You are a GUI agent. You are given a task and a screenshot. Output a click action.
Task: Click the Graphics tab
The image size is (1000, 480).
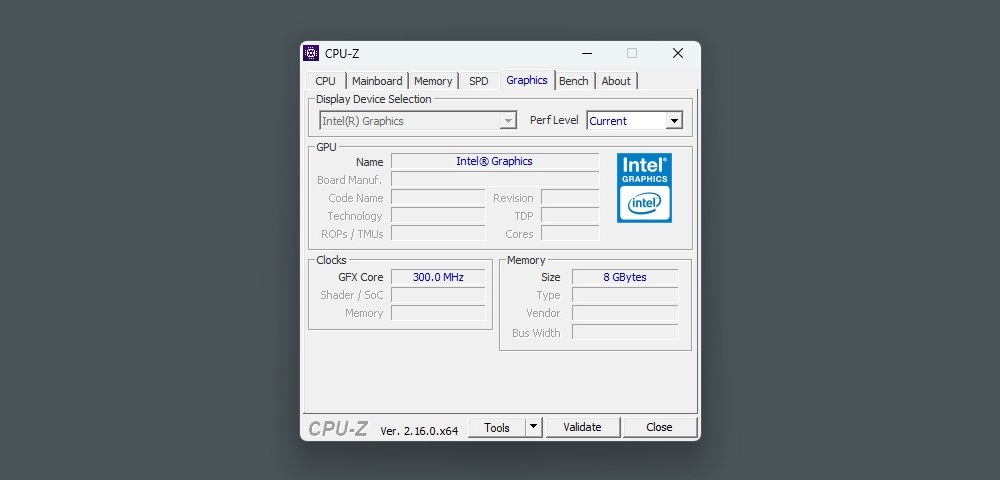[x=527, y=80]
